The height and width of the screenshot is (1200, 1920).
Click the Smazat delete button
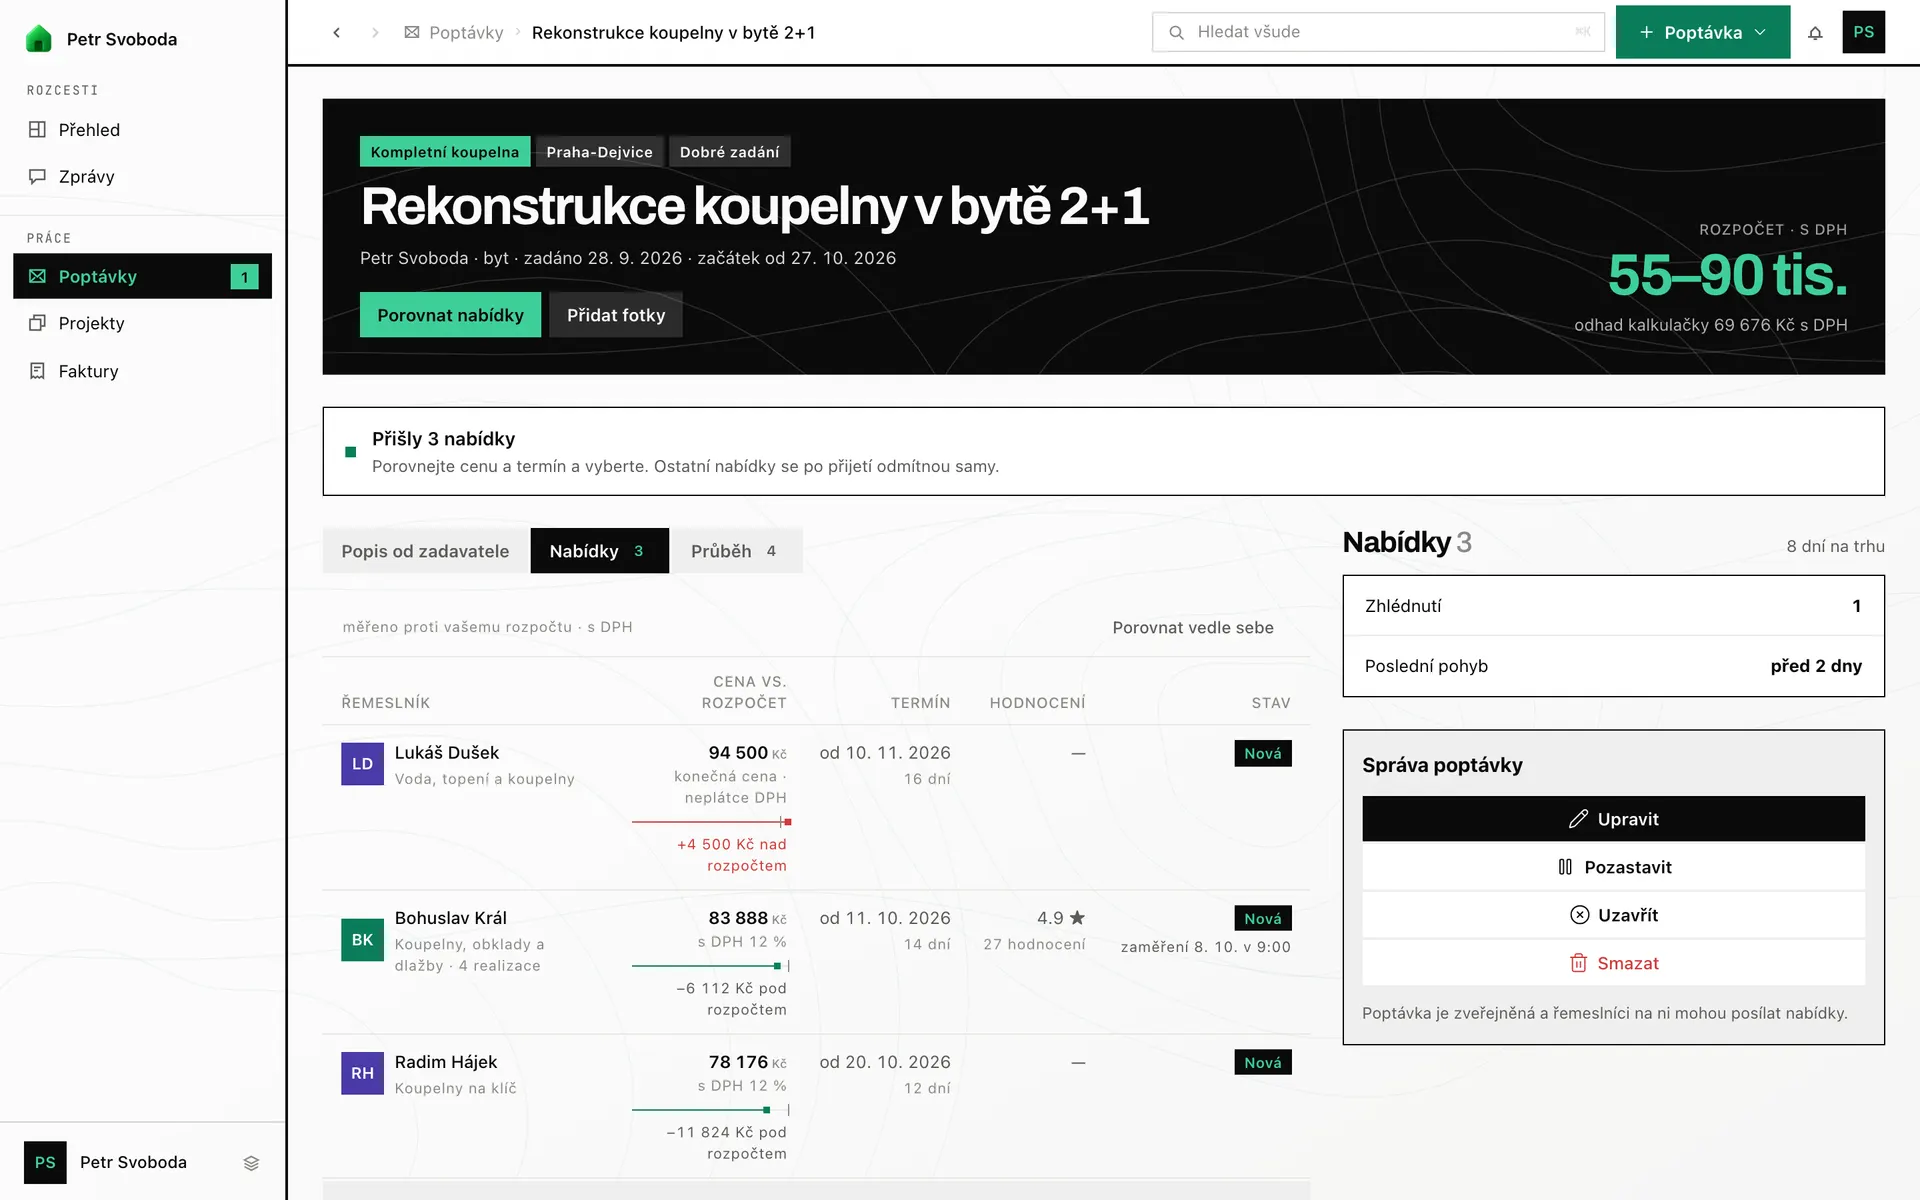[1613, 963]
